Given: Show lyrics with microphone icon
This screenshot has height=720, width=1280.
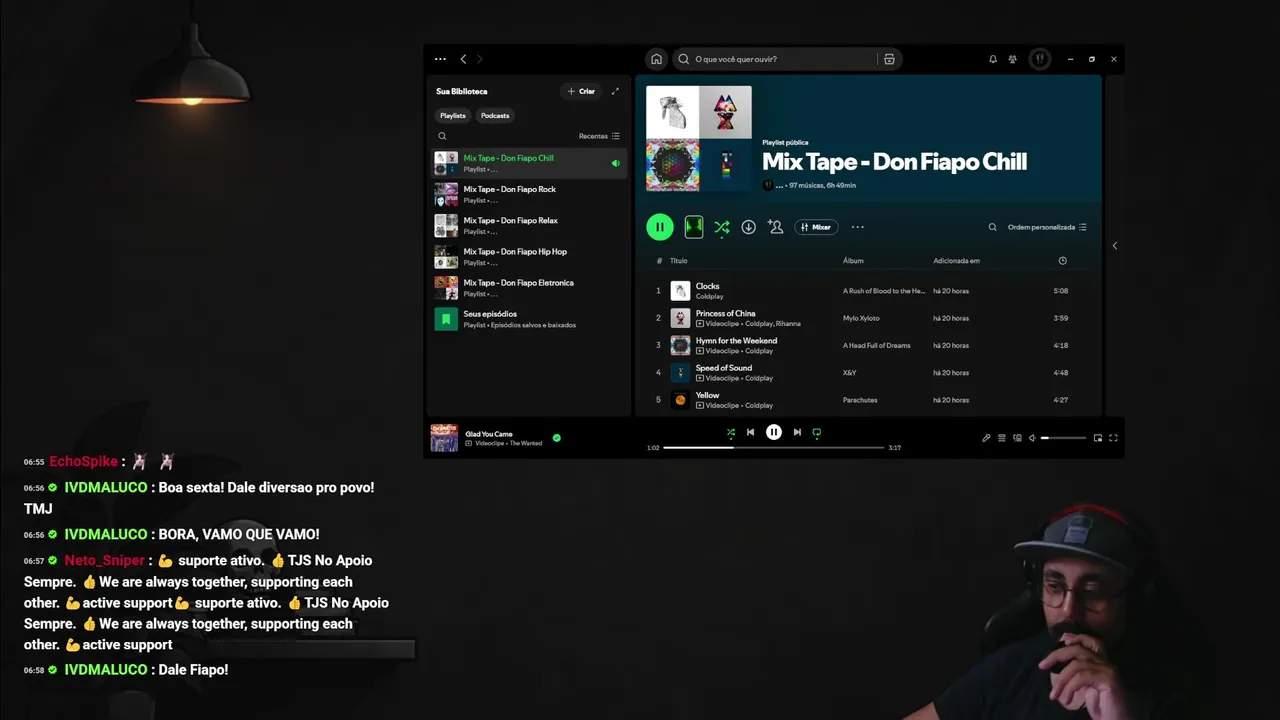Looking at the screenshot, I should (x=986, y=438).
